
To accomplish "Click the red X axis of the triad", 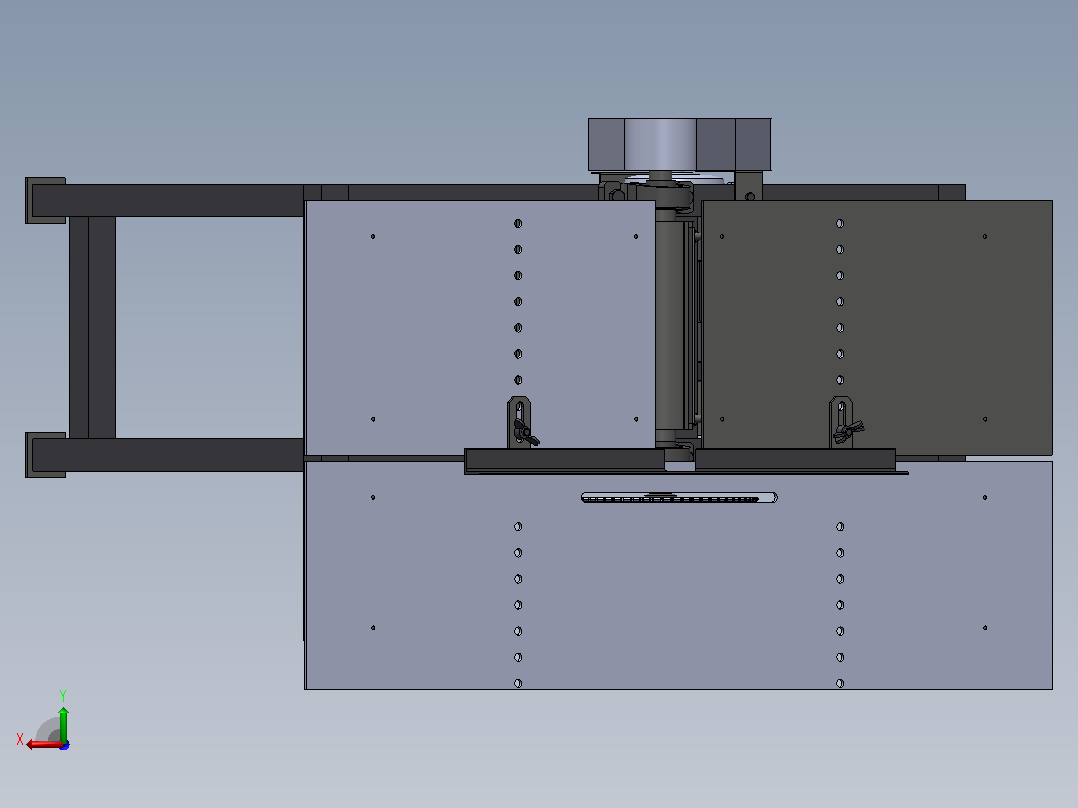I will pyautogui.click(x=43, y=745).
